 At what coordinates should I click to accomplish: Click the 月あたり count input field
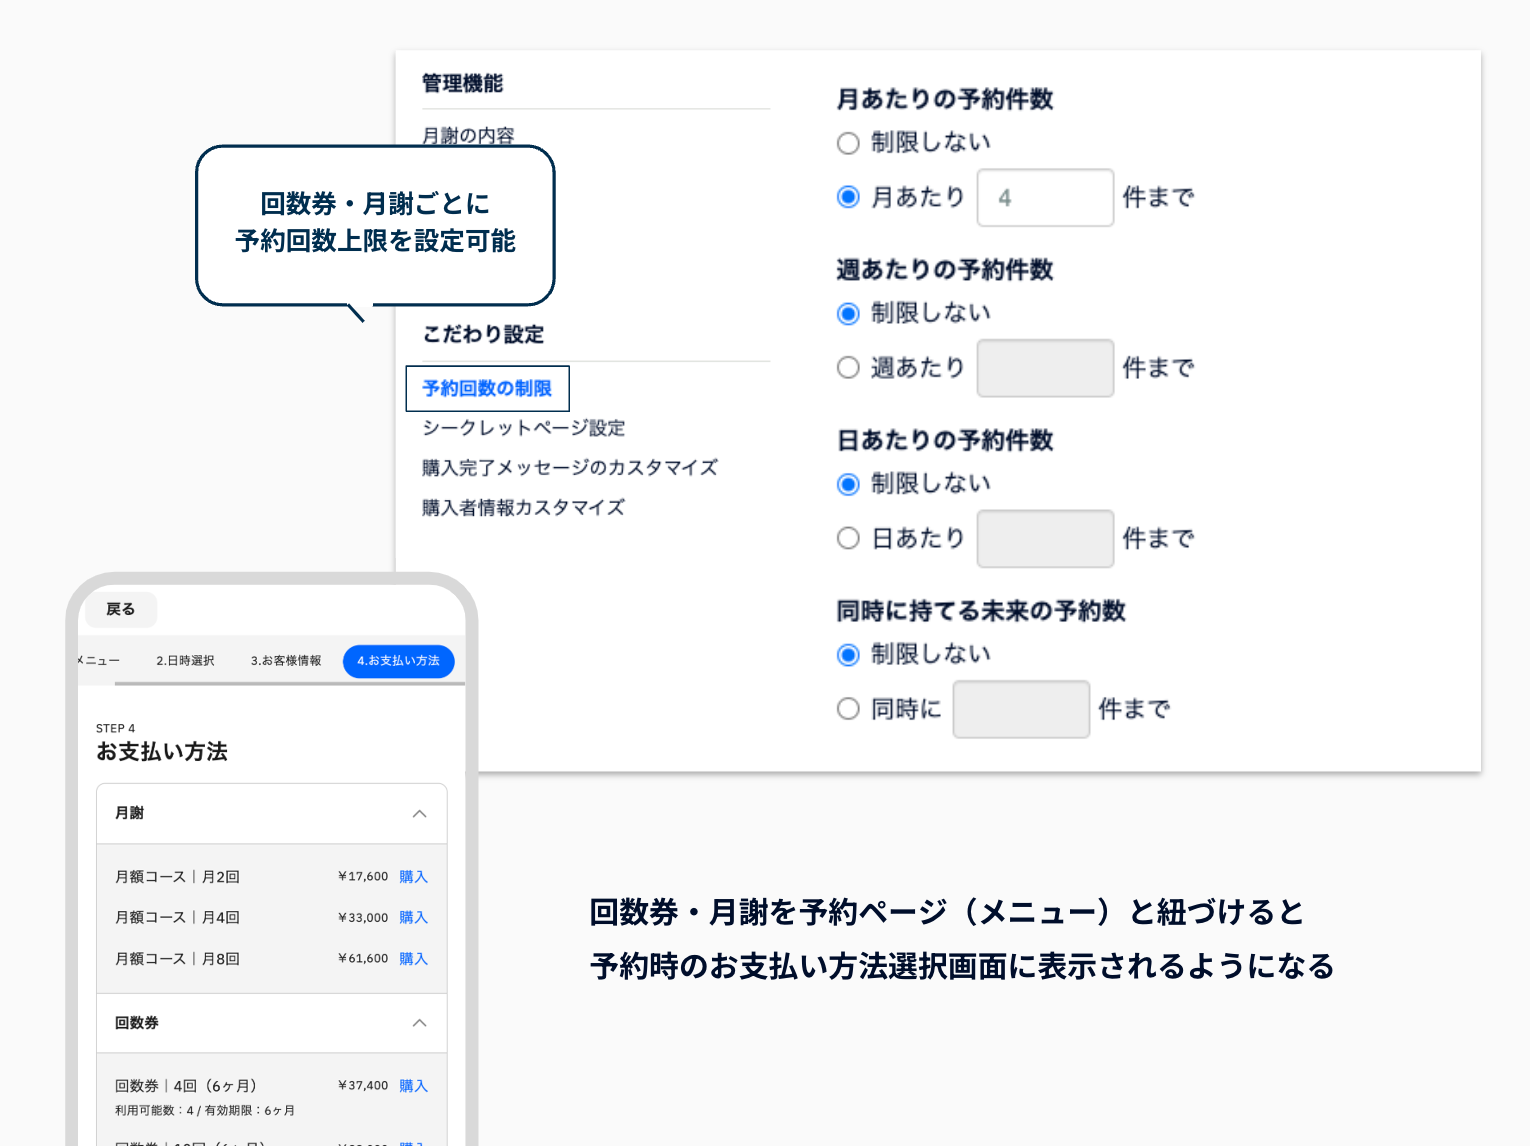(x=1044, y=198)
